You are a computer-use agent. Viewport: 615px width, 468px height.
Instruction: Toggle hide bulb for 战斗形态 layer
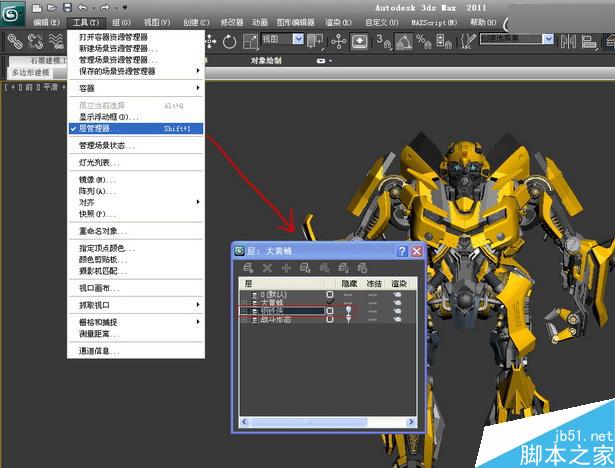point(348,320)
